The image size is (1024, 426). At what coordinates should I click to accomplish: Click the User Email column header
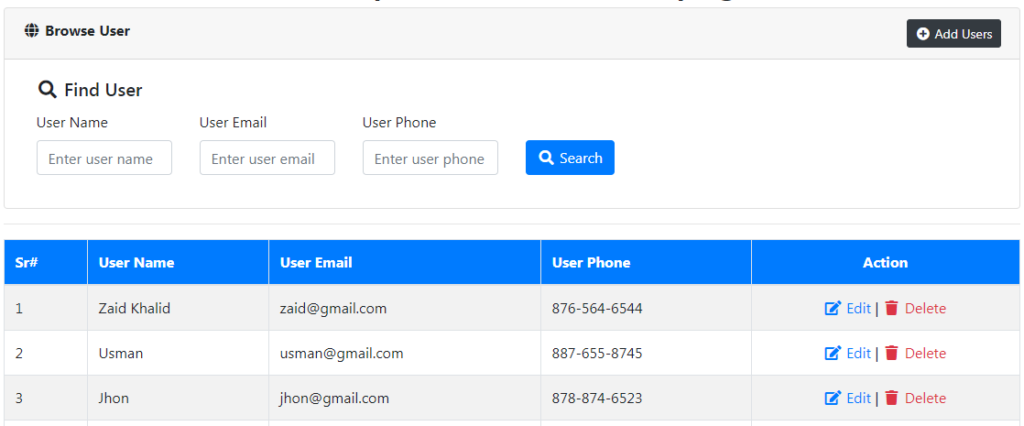tap(404, 262)
